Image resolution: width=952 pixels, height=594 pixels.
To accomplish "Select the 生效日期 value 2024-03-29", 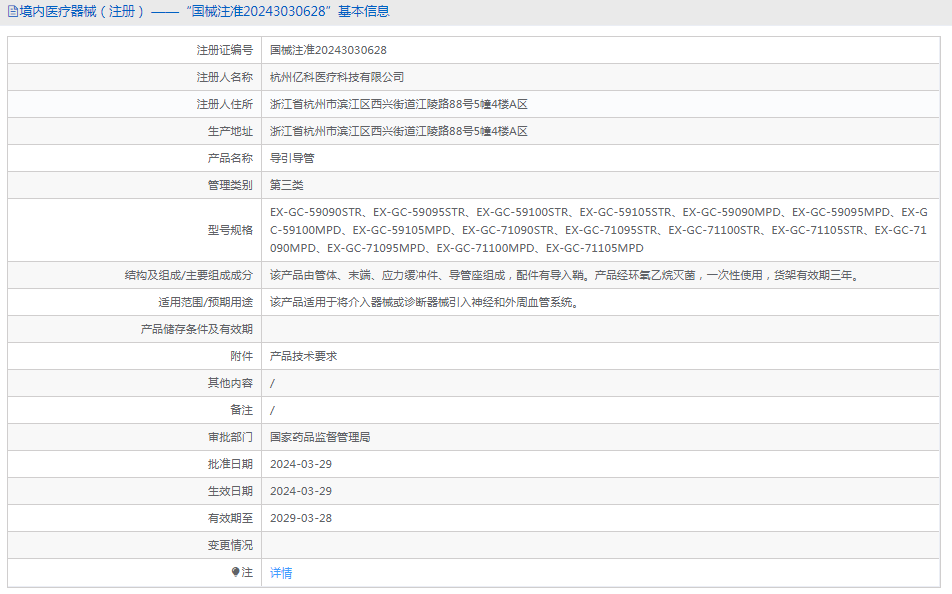I will [x=301, y=491].
